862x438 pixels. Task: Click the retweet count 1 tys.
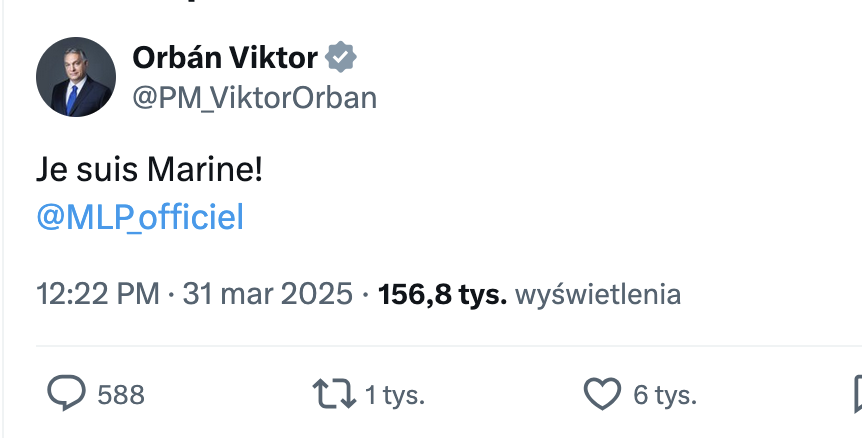[394, 395]
